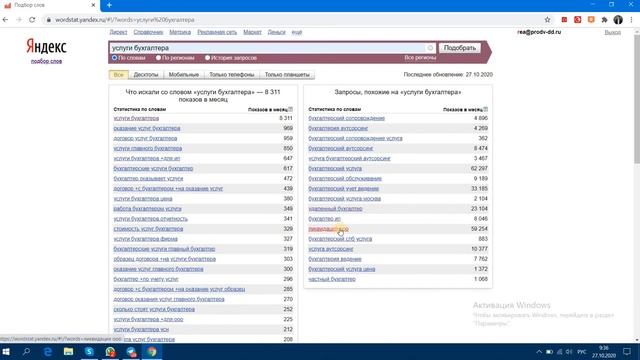The image size is (640, 360).
Task: Open a new browser tab
Action: (x=109, y=5)
